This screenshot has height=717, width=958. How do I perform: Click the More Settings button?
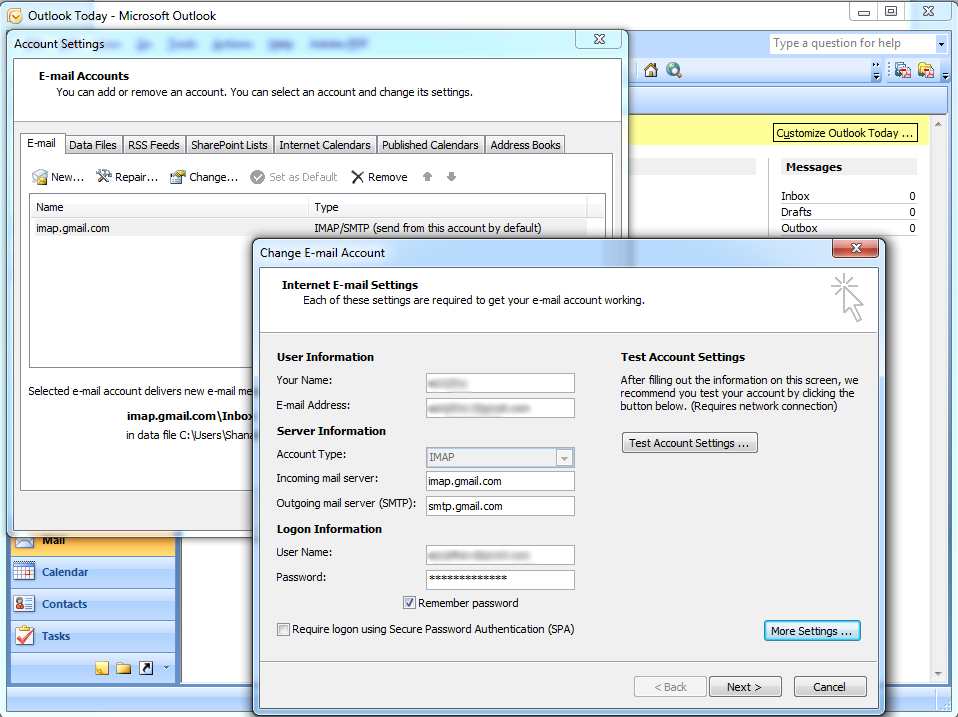click(x=812, y=631)
